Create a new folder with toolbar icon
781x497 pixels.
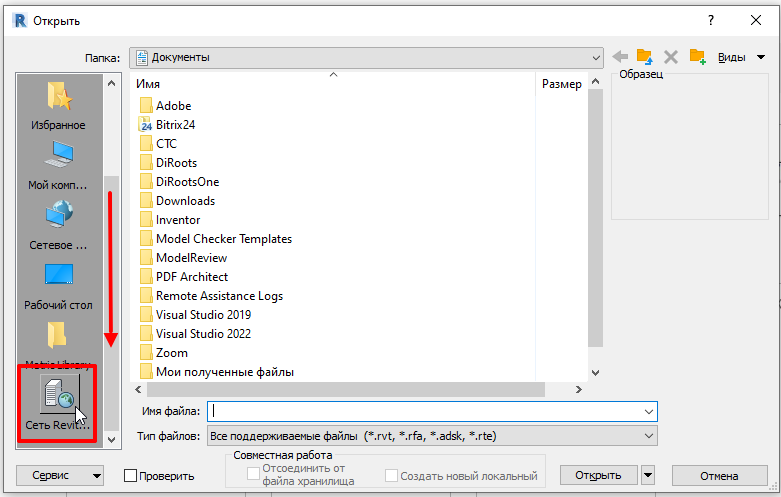tap(697, 57)
